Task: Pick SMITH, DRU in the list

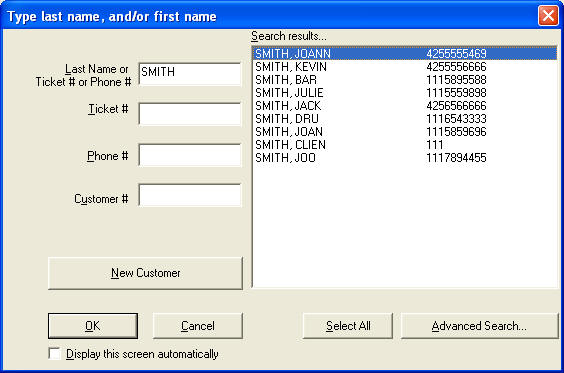Action: [x=405, y=118]
